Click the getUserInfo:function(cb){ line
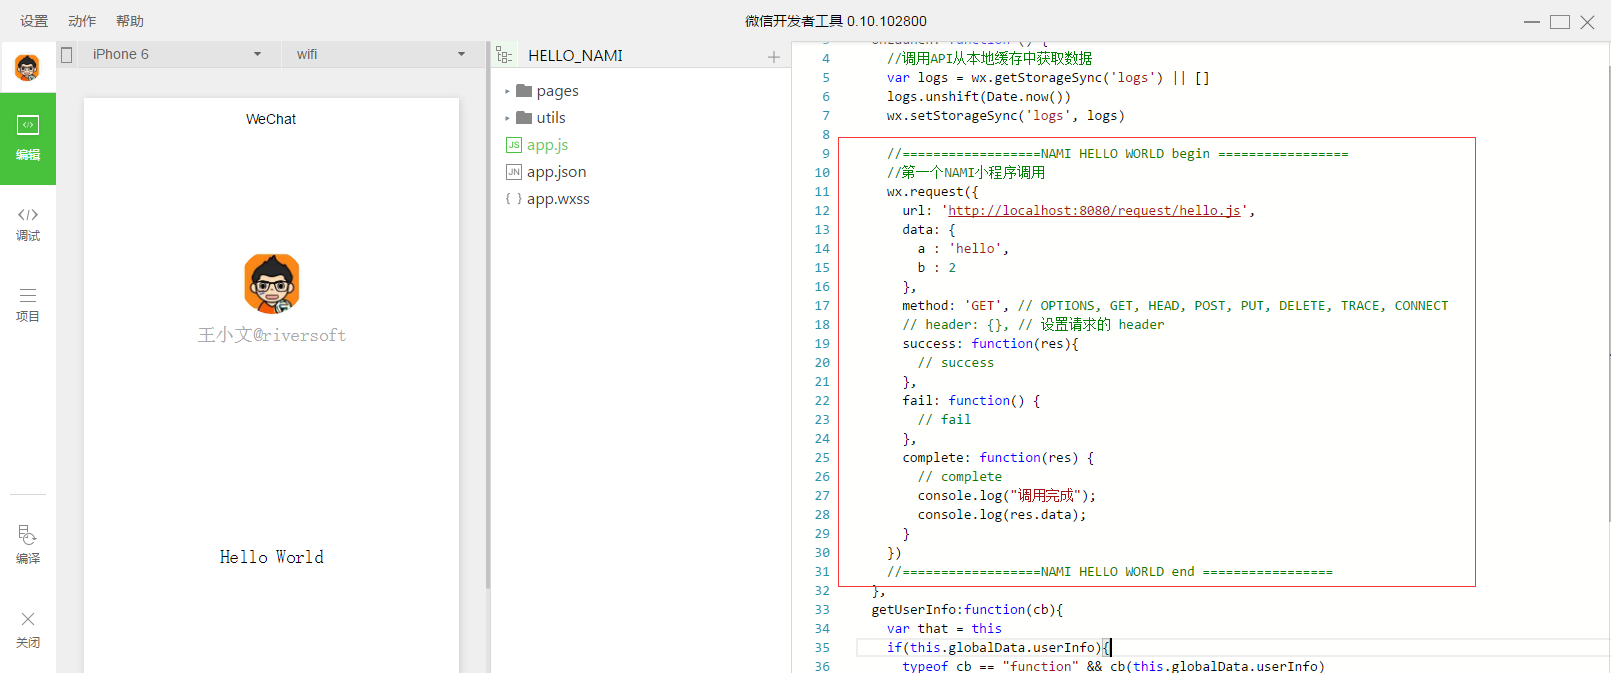 pos(967,610)
